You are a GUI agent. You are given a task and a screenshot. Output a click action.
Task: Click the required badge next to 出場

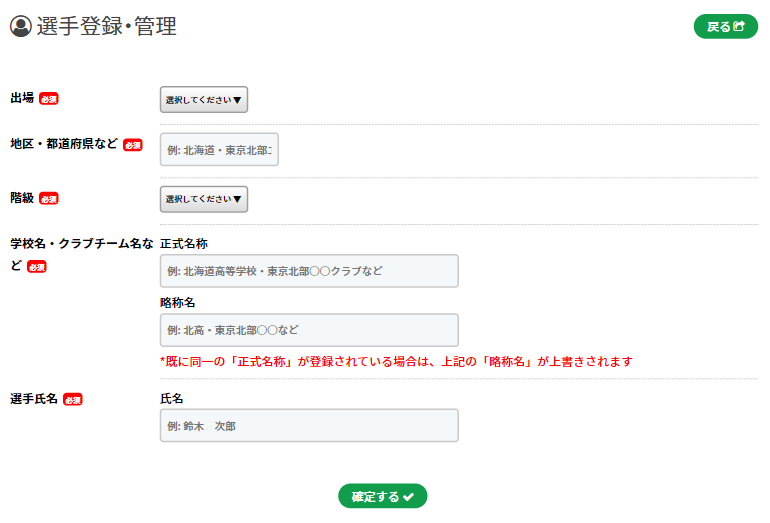49,99
